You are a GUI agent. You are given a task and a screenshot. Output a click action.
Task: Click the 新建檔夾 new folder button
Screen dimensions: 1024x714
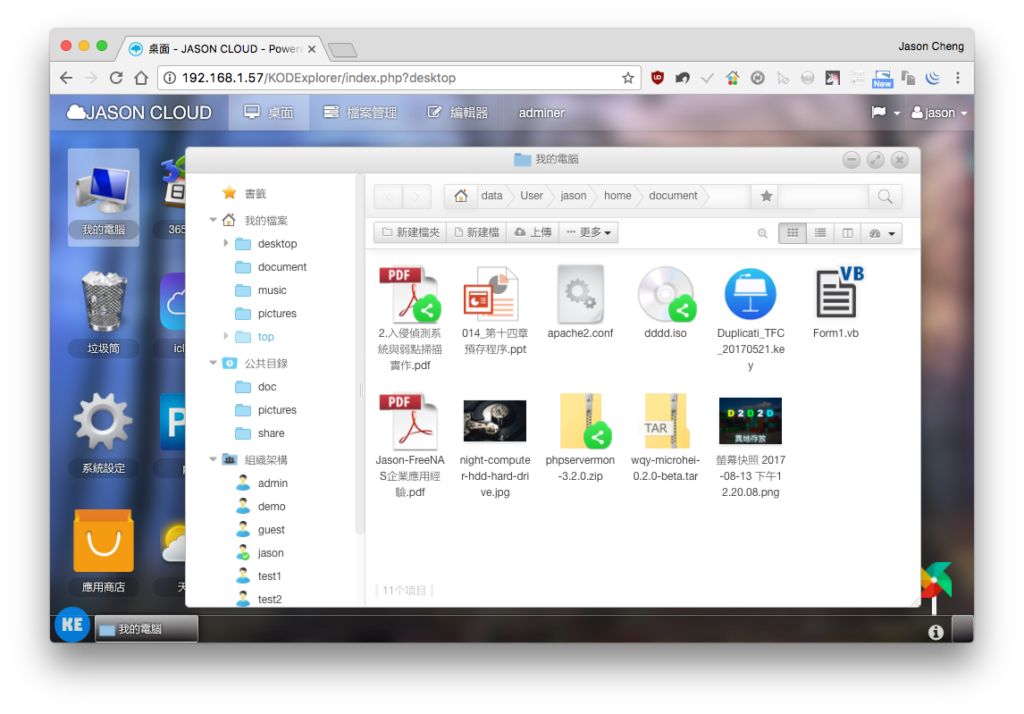click(411, 233)
